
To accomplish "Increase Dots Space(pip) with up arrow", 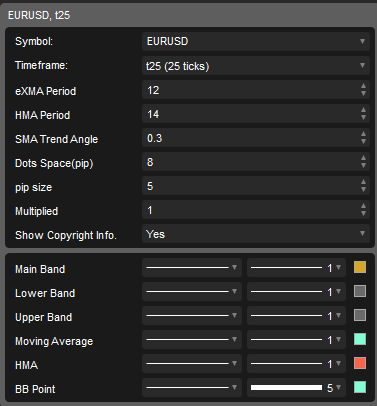I will point(363,158).
